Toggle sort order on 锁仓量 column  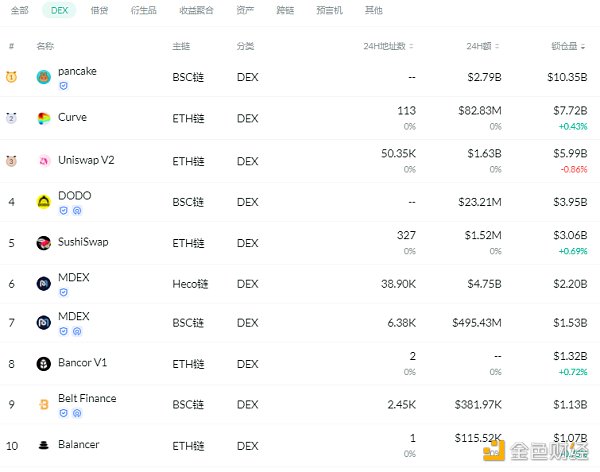coord(584,46)
